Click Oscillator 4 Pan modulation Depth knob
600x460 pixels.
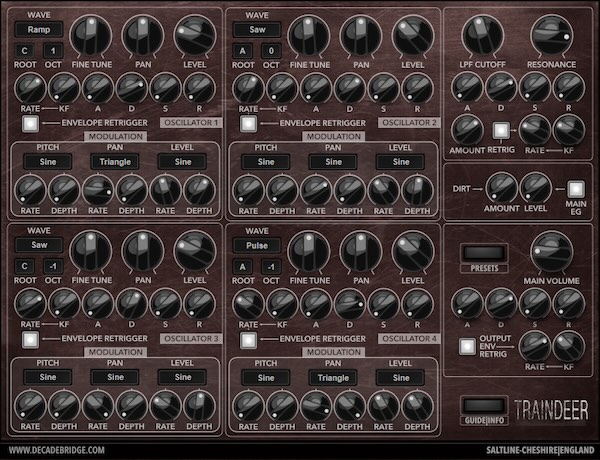click(x=350, y=406)
